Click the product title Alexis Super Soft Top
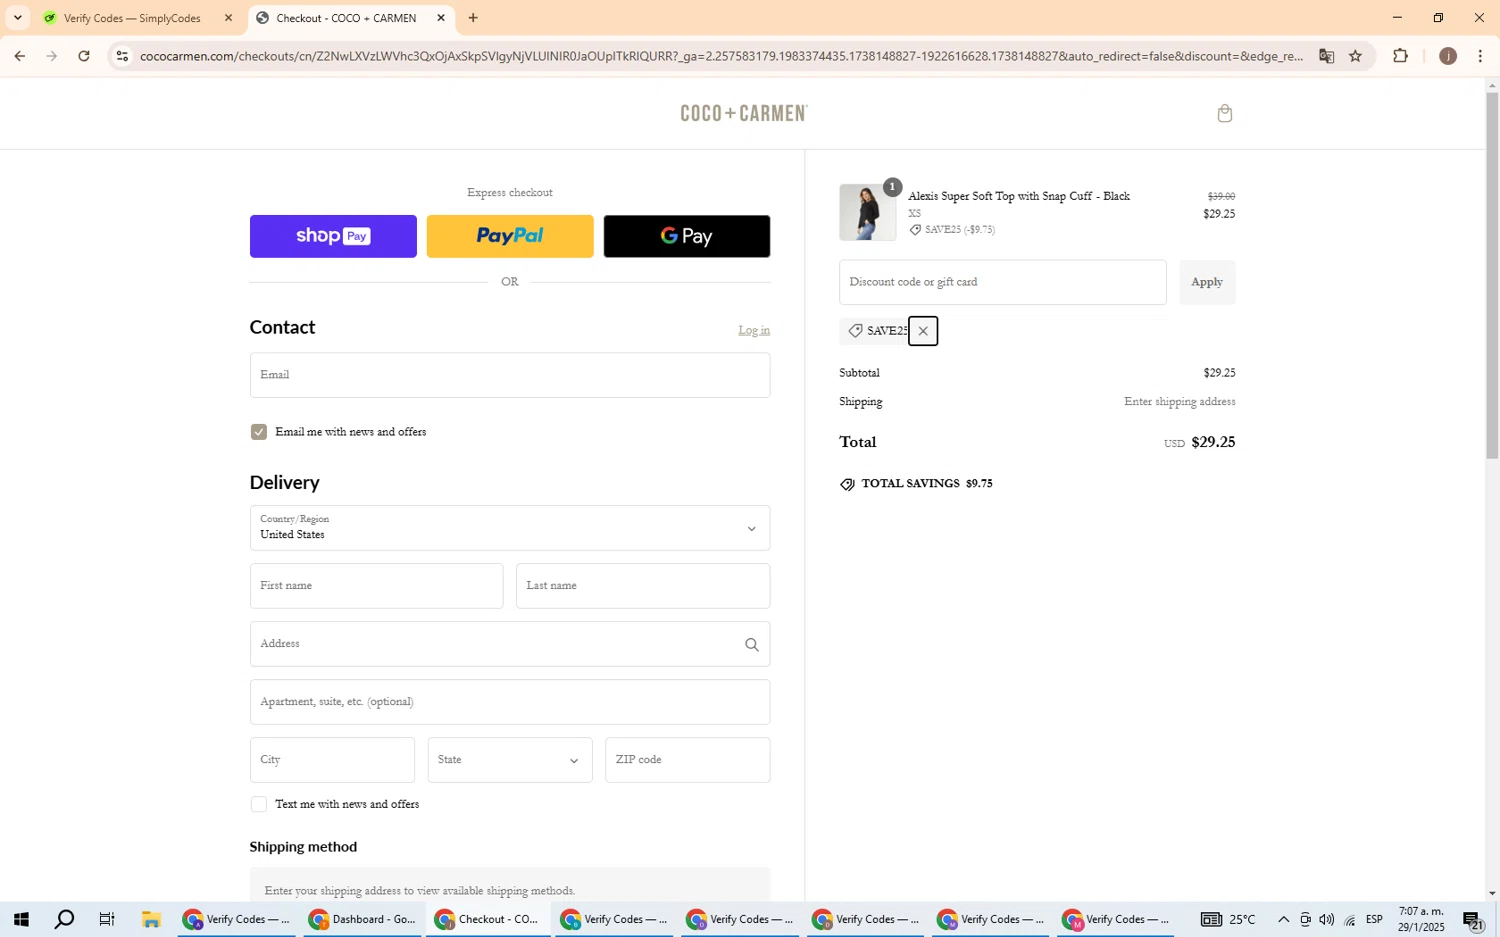1500x937 pixels. click(1019, 196)
